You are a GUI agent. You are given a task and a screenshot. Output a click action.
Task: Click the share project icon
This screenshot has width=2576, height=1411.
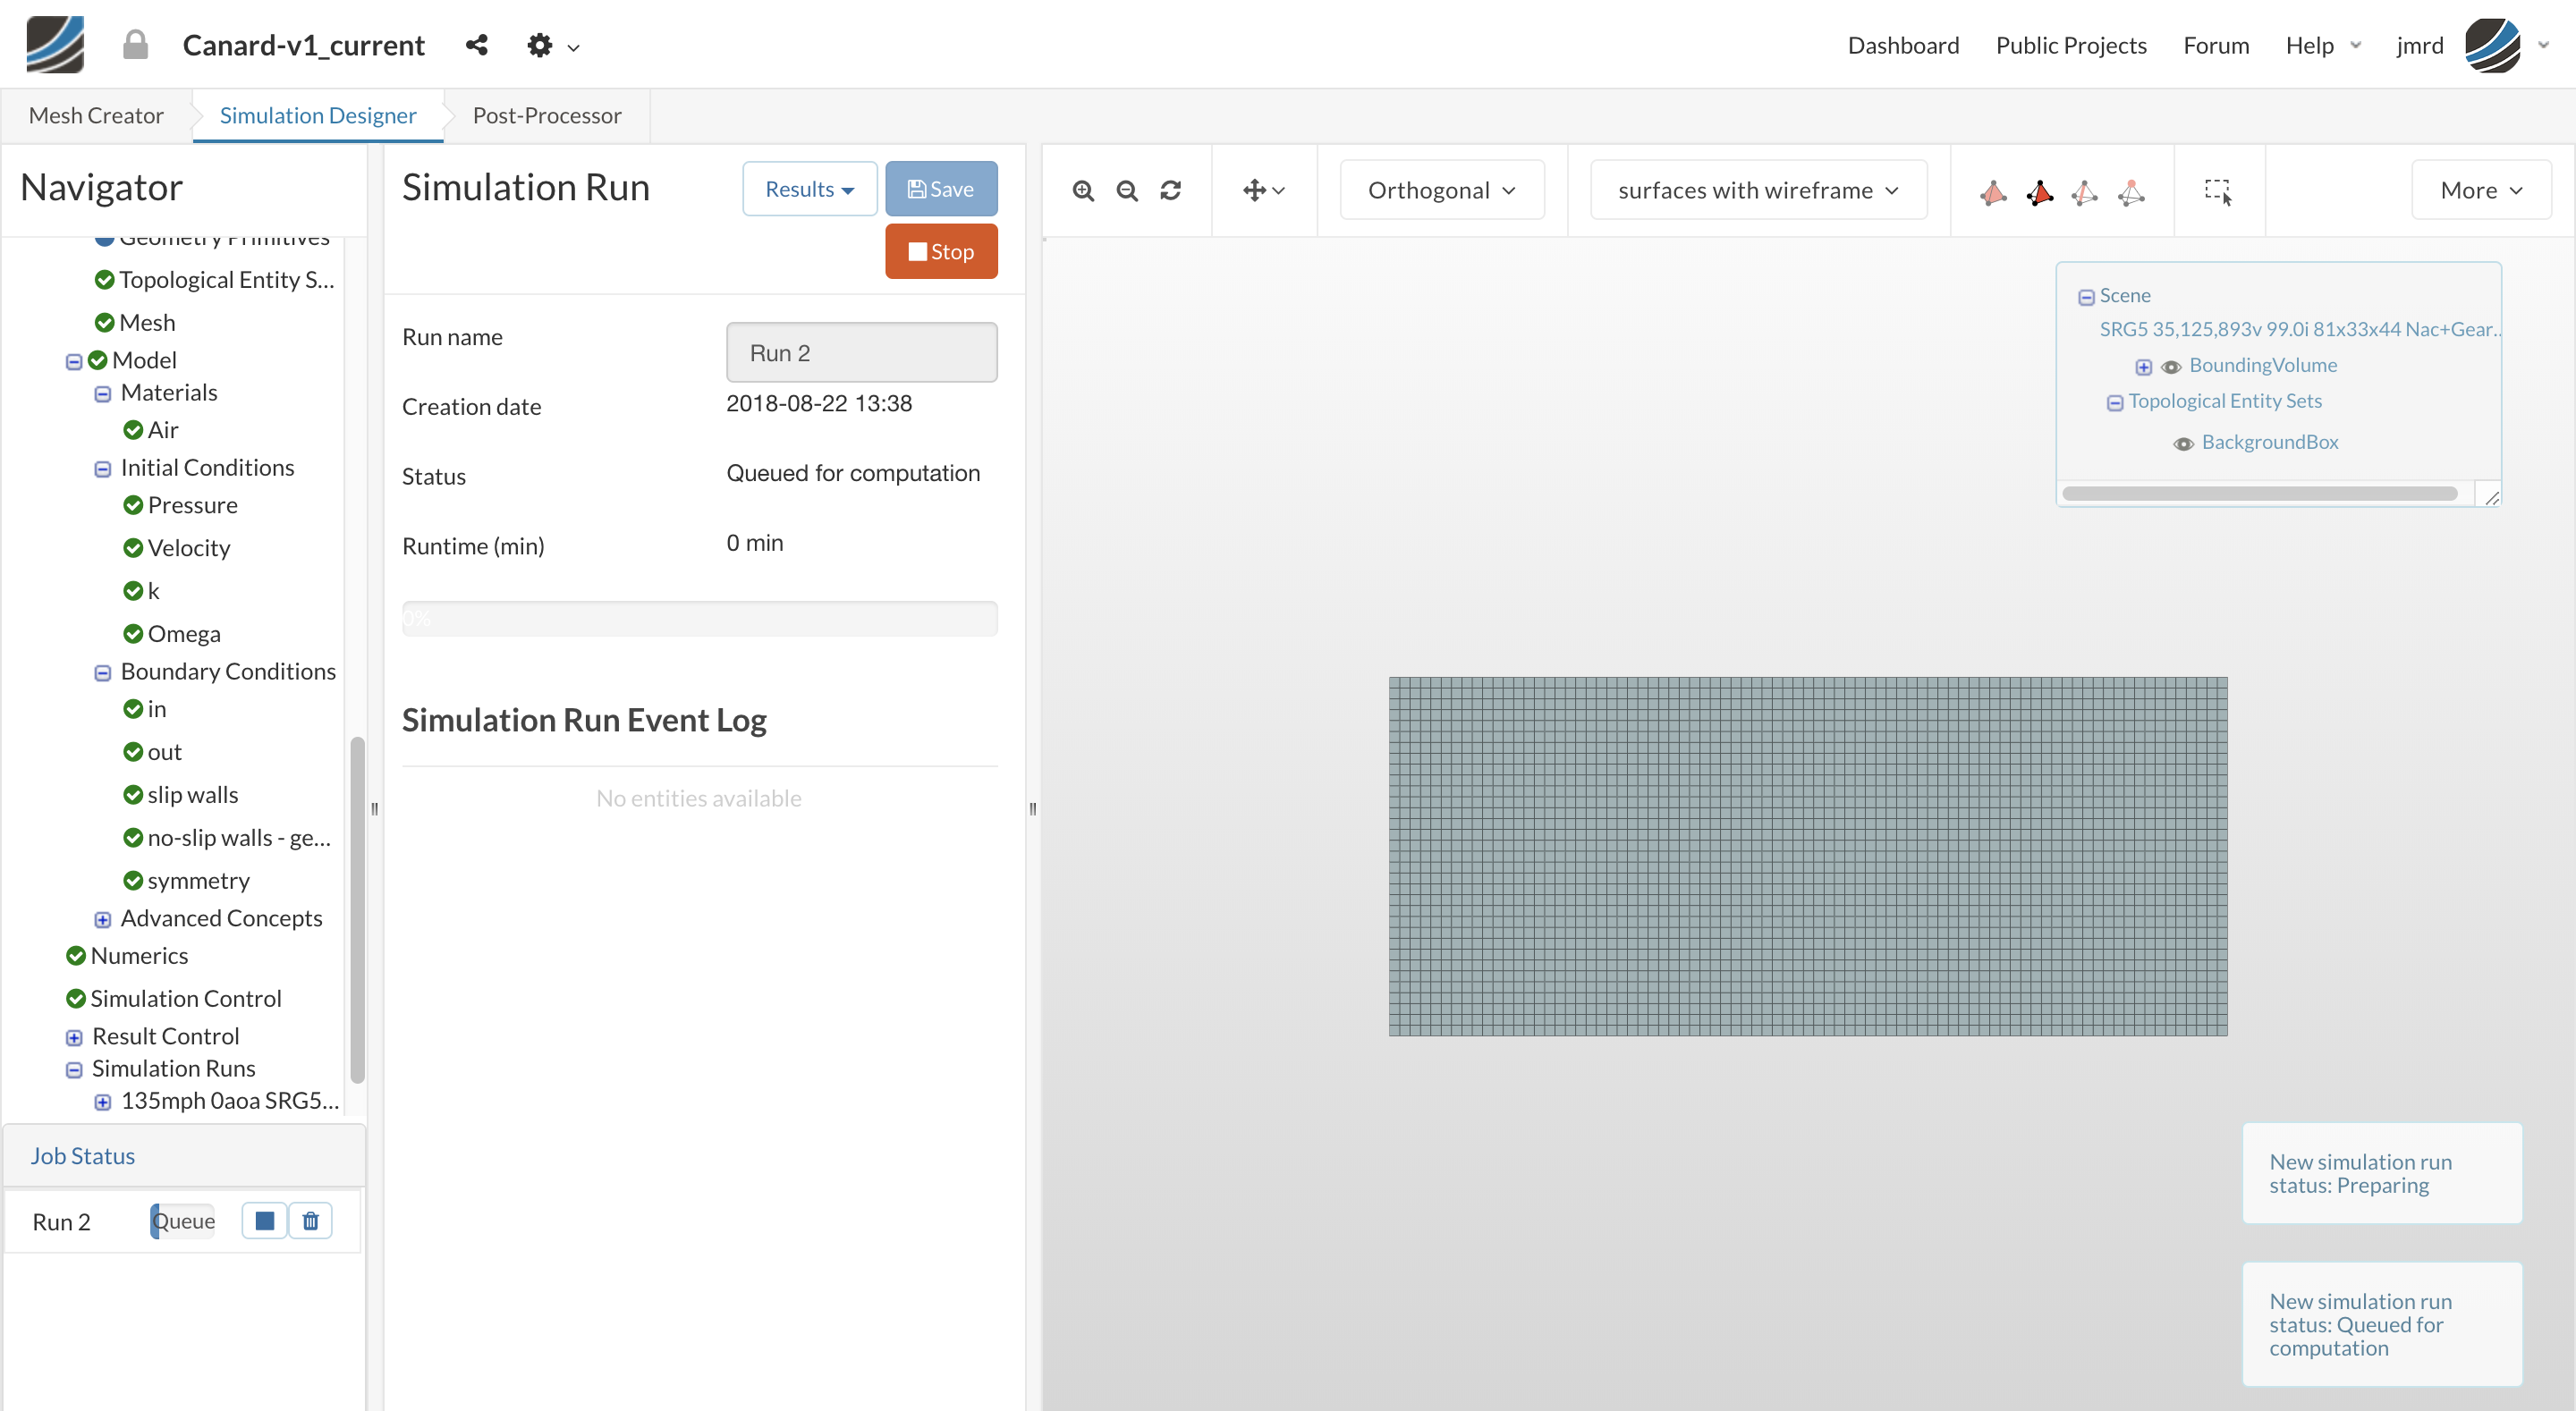pos(477,45)
